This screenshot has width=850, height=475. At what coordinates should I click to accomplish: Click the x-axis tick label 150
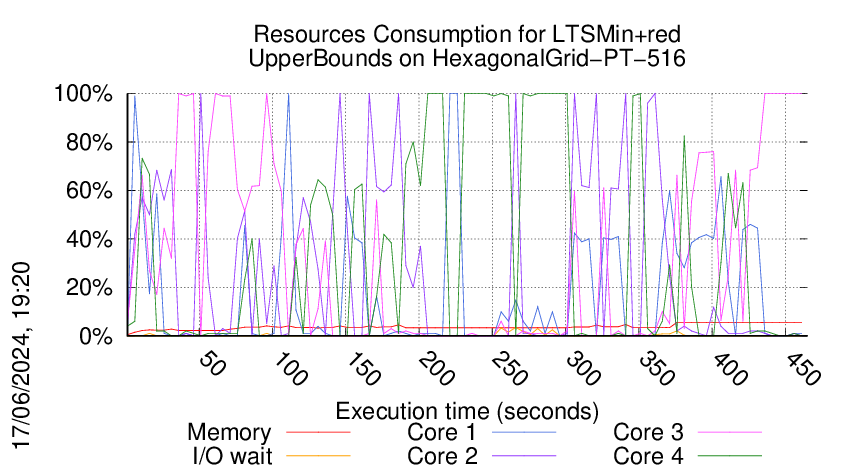coord(363,369)
